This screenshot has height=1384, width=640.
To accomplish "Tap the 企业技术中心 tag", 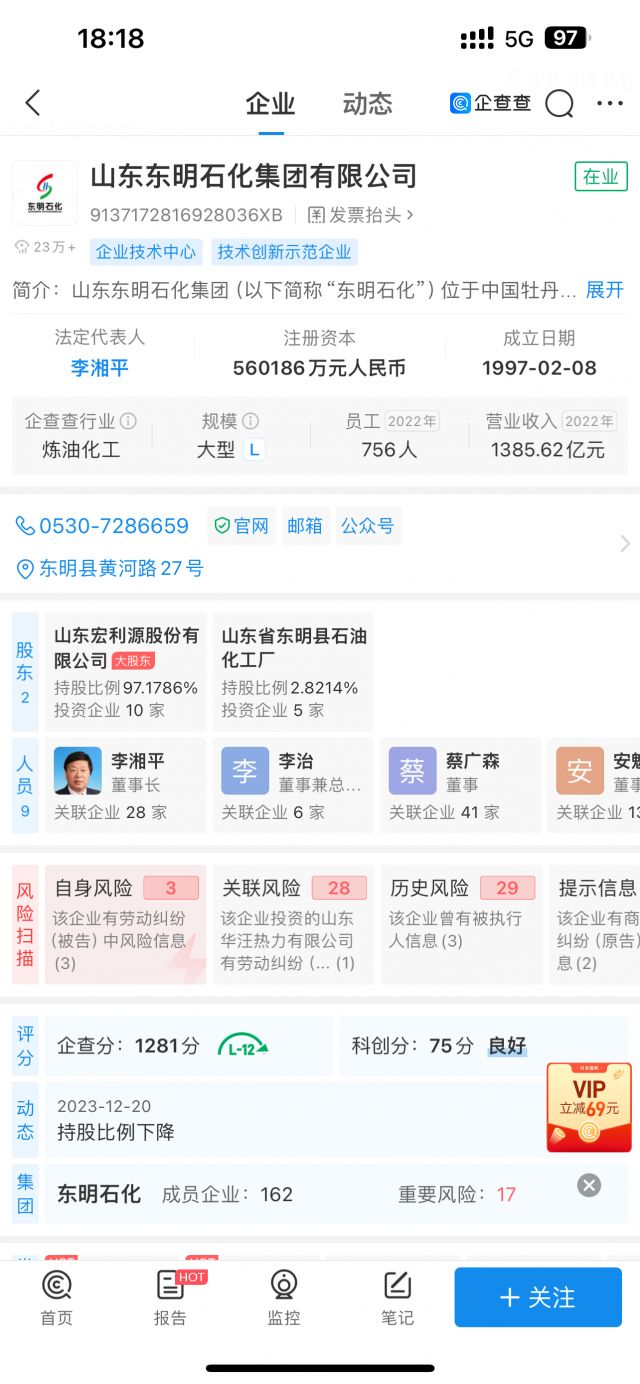I will click(x=146, y=252).
